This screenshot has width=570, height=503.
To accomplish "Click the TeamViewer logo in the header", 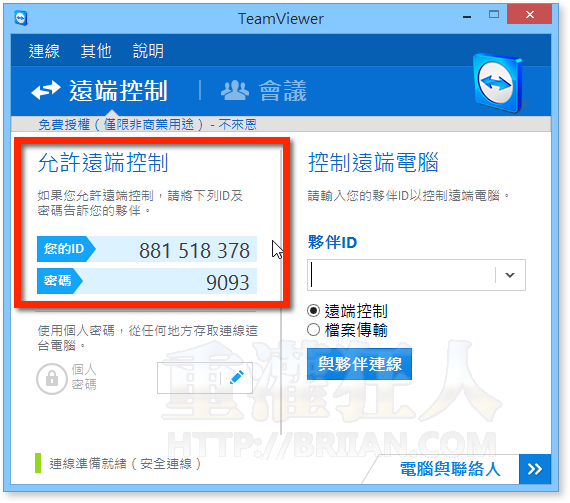I will point(499,83).
